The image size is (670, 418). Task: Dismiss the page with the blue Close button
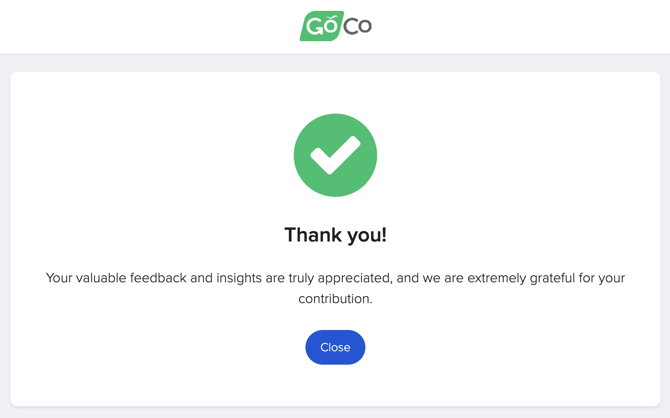click(x=335, y=347)
